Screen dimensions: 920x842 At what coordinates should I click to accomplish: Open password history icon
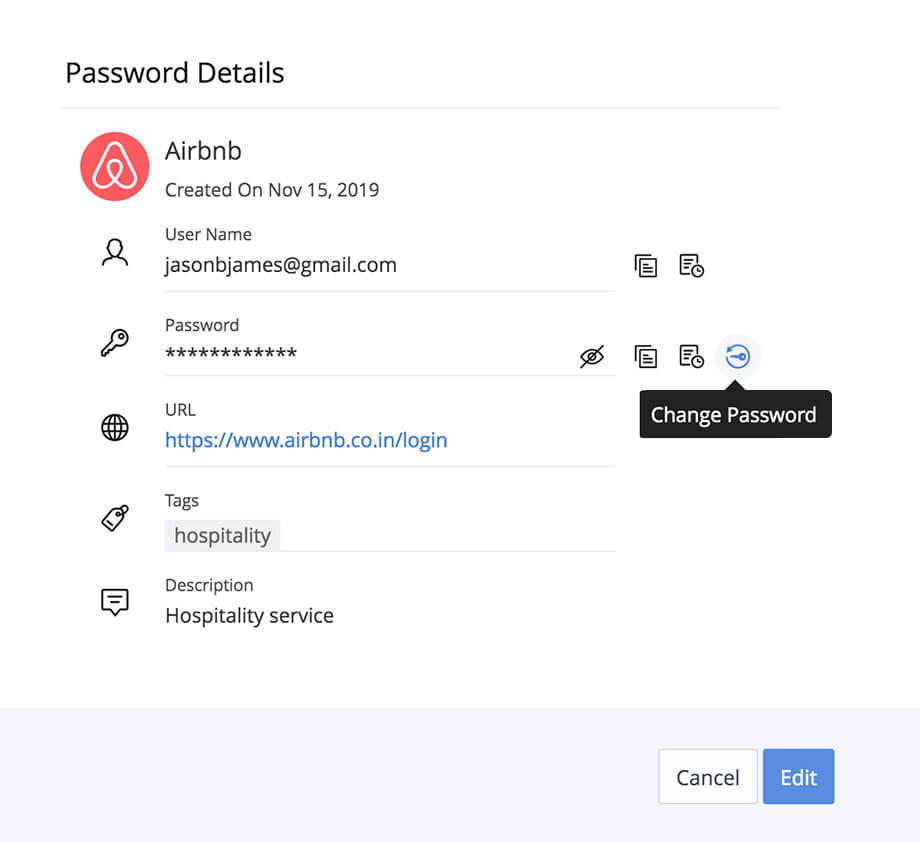[691, 356]
